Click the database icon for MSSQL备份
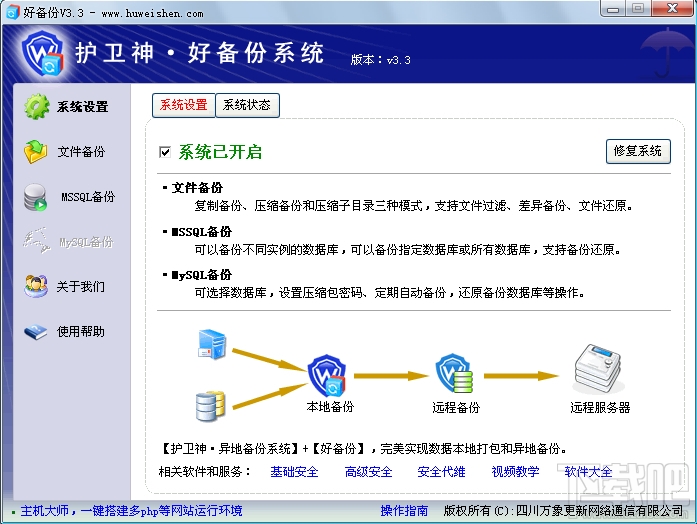 [x=36, y=197]
